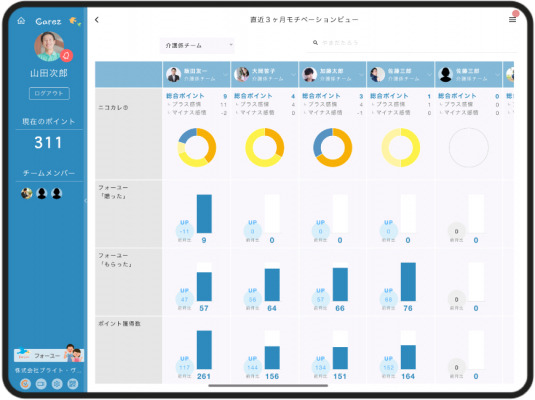This screenshot has height=400, width=535.
Task: Expand the 加藤太郎 column header chevron
Action: click(361, 74)
